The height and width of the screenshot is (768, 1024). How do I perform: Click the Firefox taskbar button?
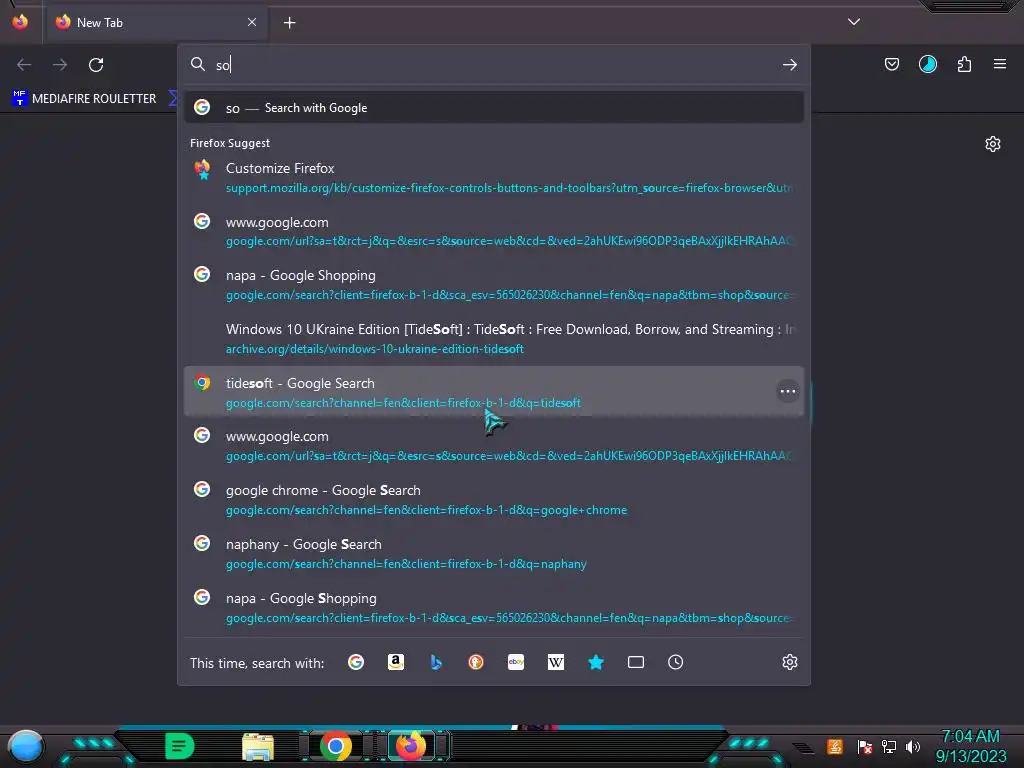tap(412, 746)
